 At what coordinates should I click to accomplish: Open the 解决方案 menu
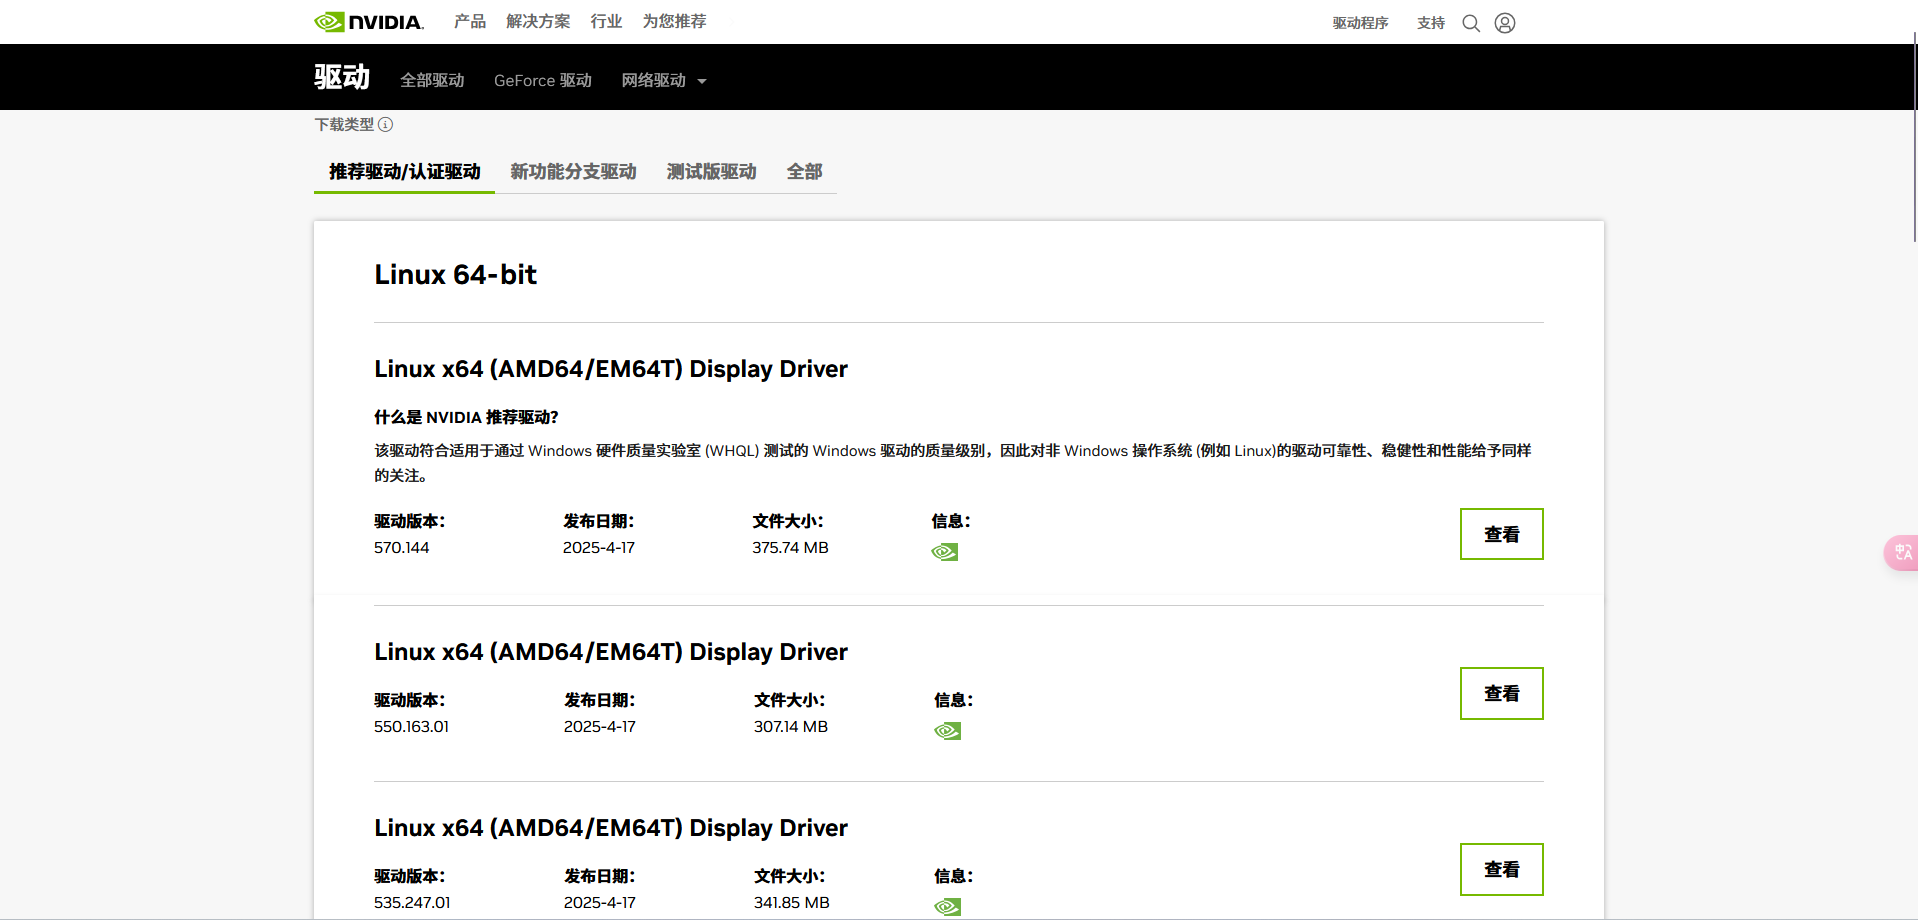coord(538,21)
